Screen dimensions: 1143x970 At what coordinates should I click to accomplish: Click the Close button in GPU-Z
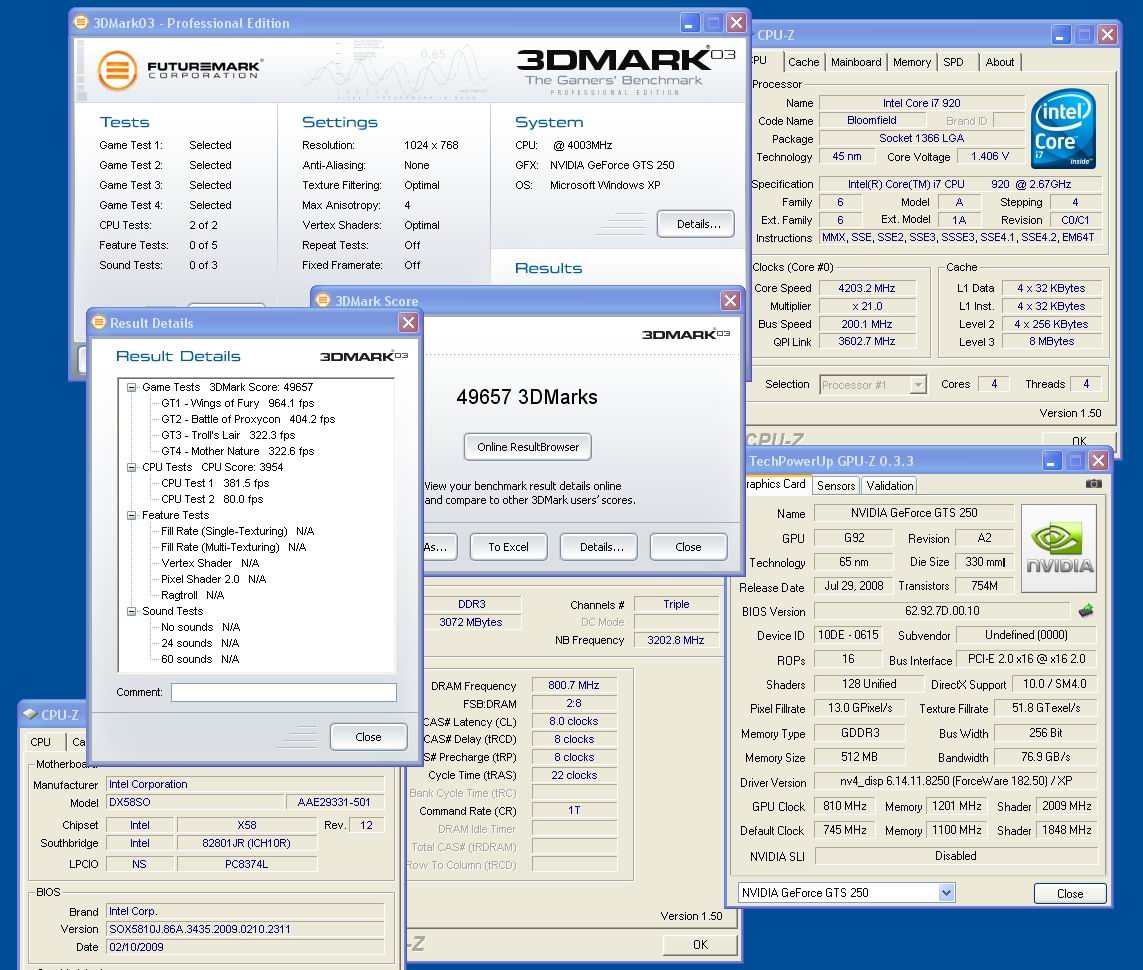1069,893
